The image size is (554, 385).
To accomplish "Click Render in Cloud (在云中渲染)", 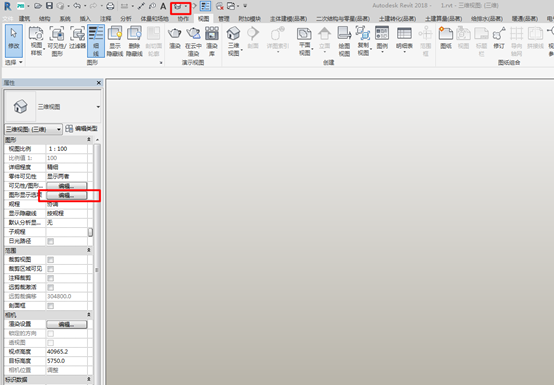I will coord(193,41).
